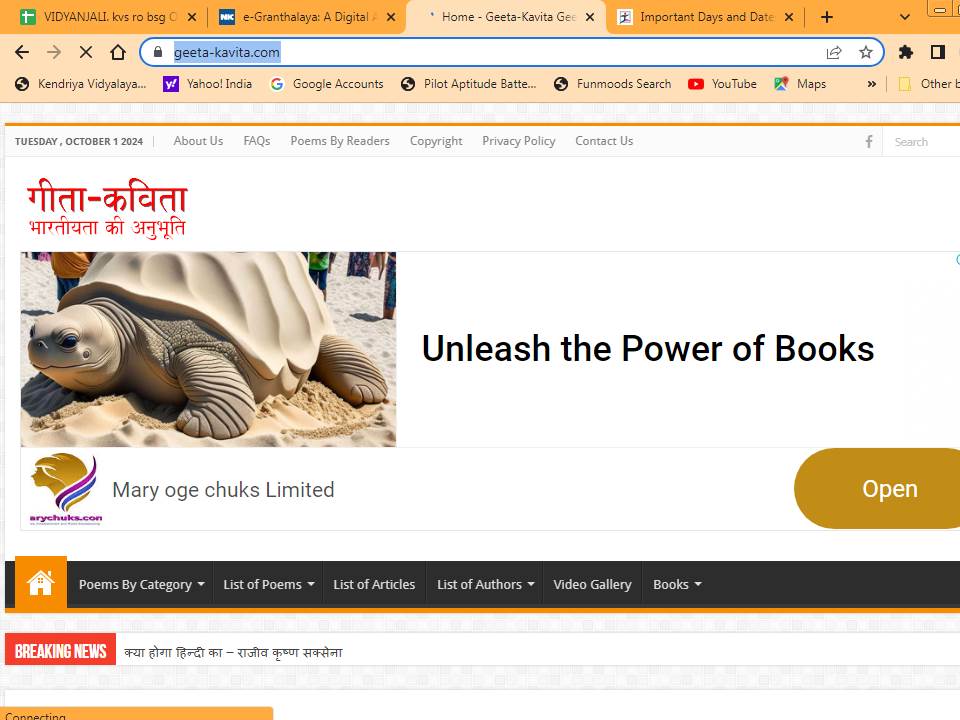Click the Open button on advertisement
The height and width of the screenshot is (720, 960).
(x=888, y=489)
